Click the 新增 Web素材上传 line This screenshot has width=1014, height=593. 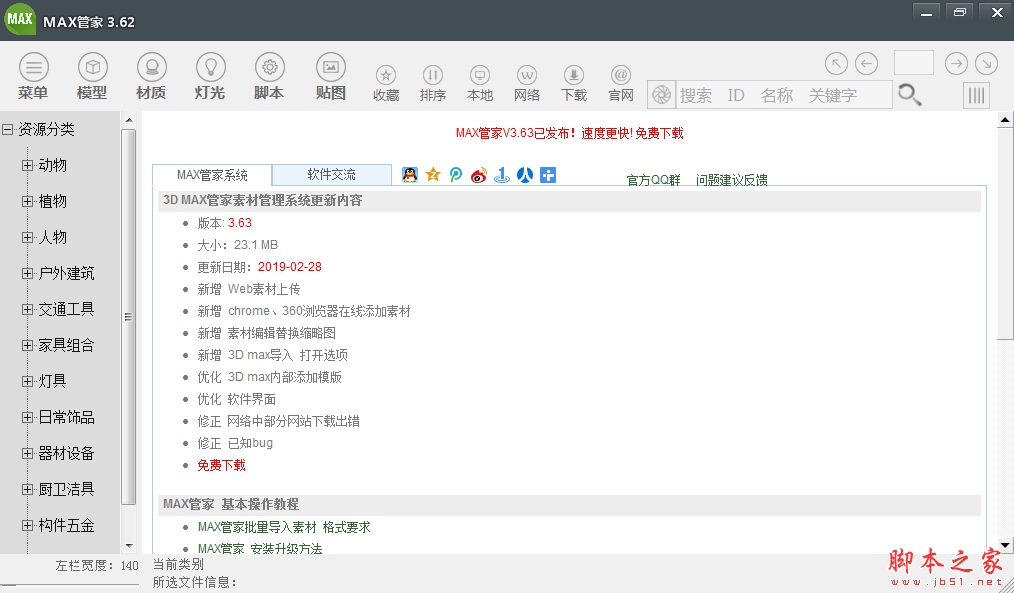(x=249, y=289)
